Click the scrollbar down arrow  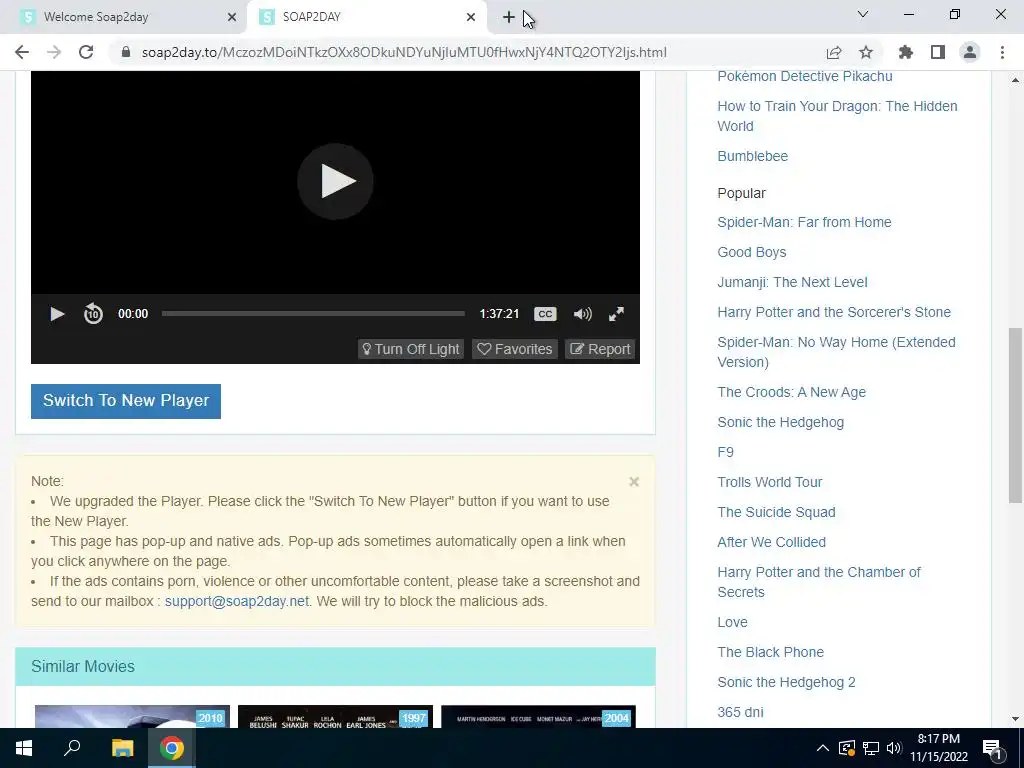(x=1015, y=719)
